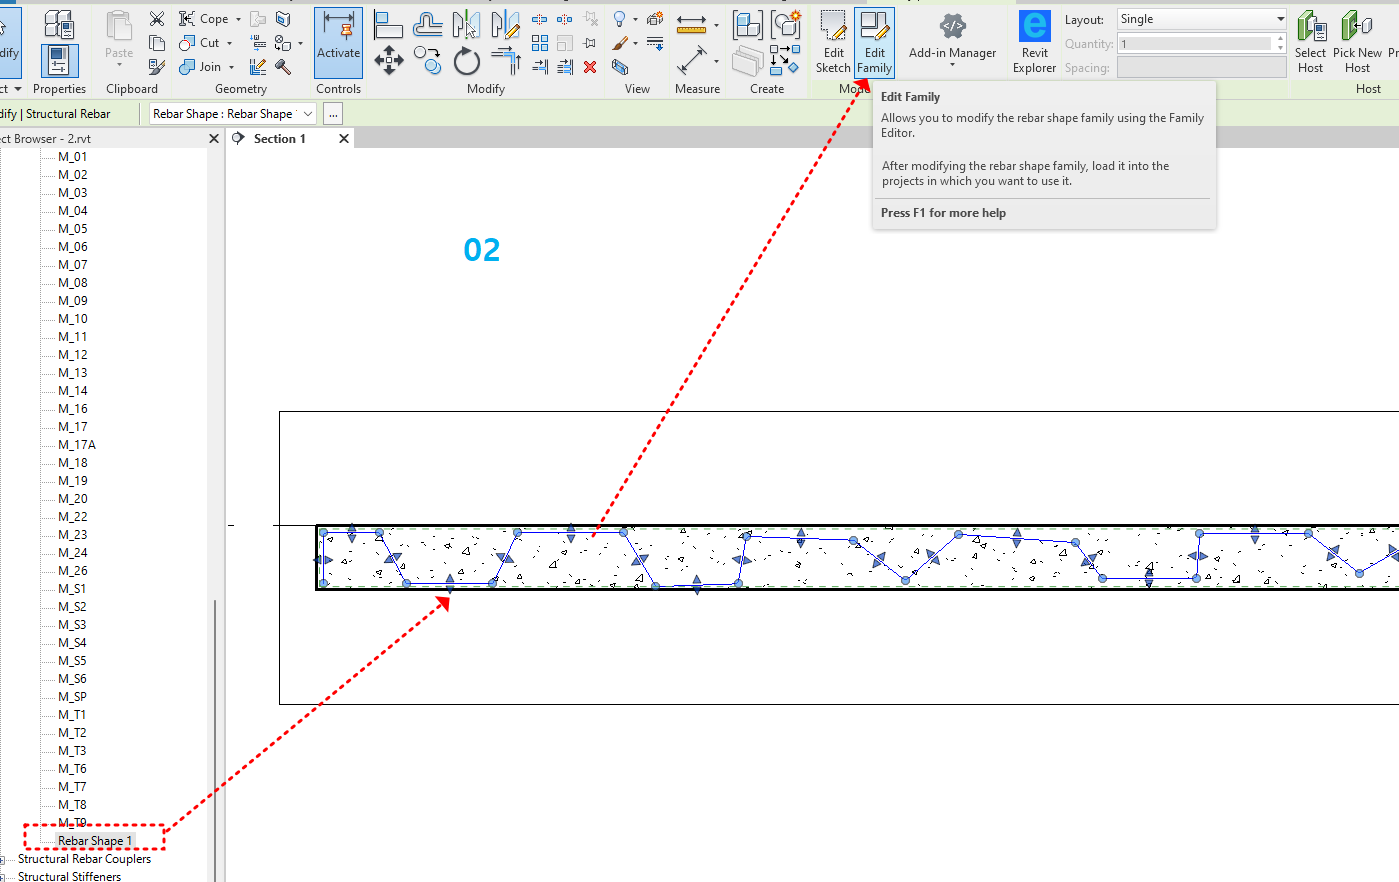Click the Pick New Host button

(x=1357, y=43)
